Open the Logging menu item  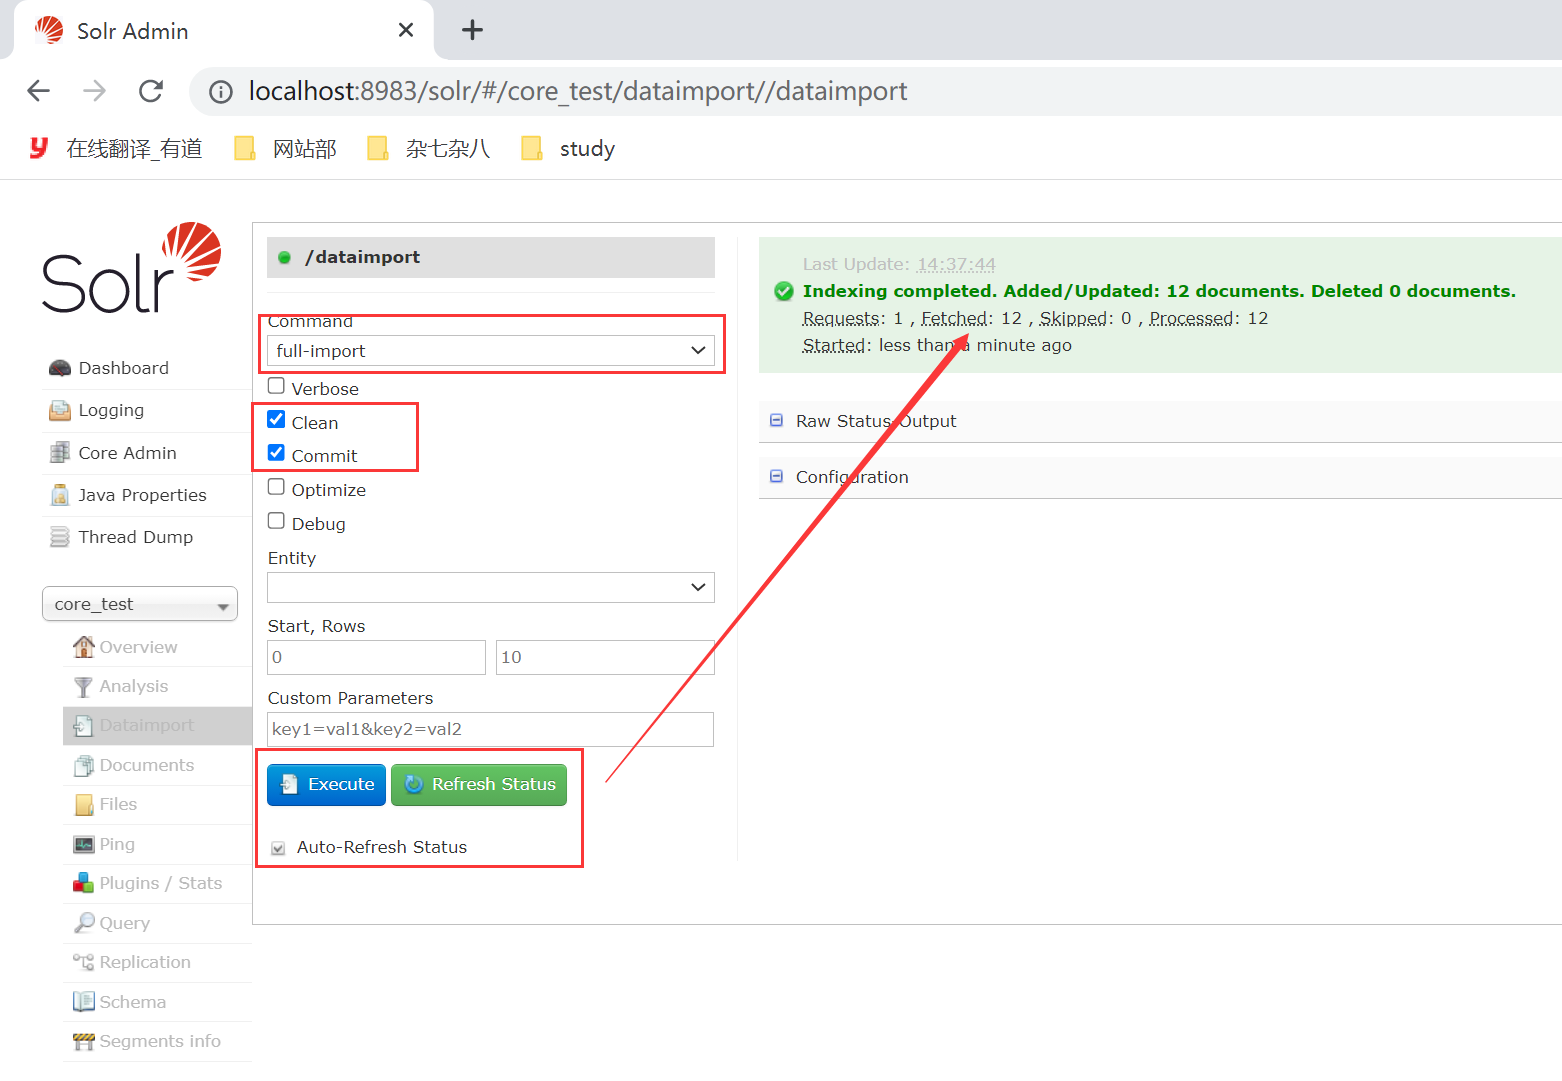[x=111, y=410]
